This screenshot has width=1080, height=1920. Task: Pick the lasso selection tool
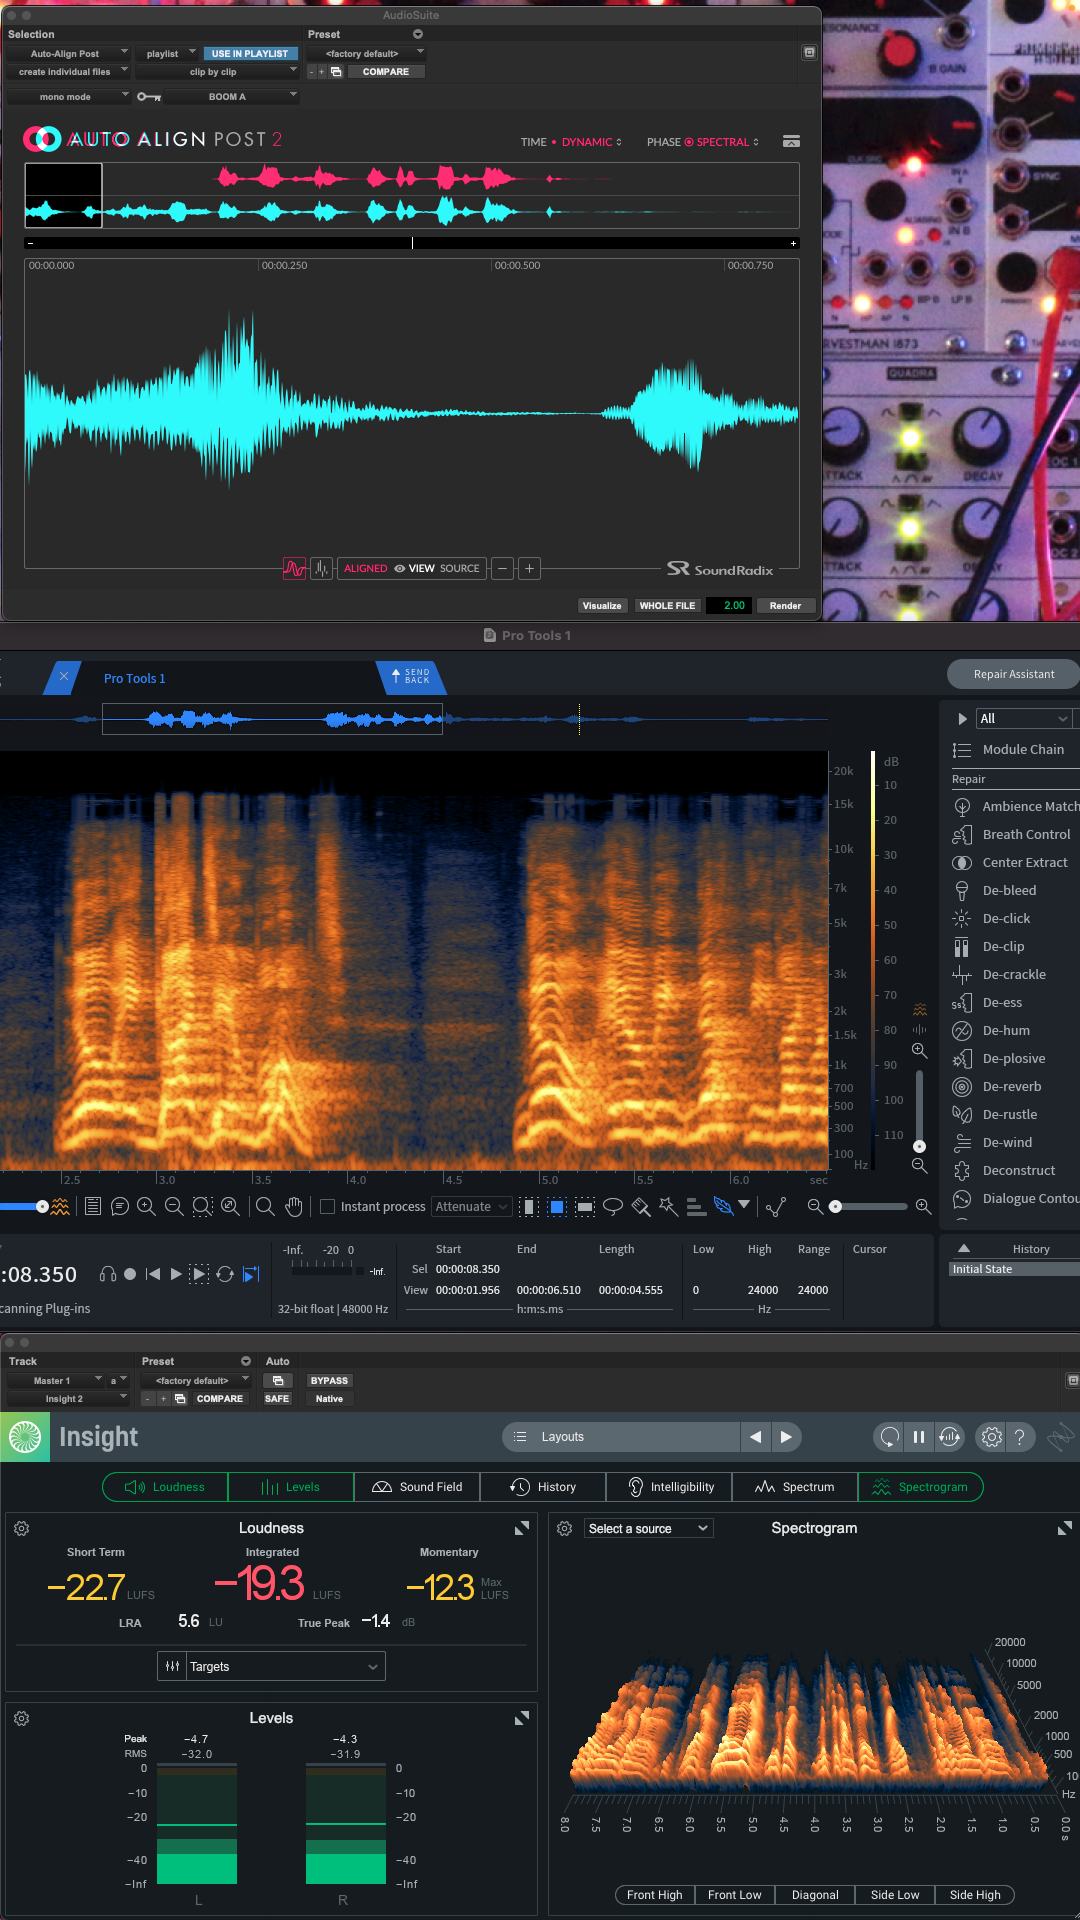613,1207
